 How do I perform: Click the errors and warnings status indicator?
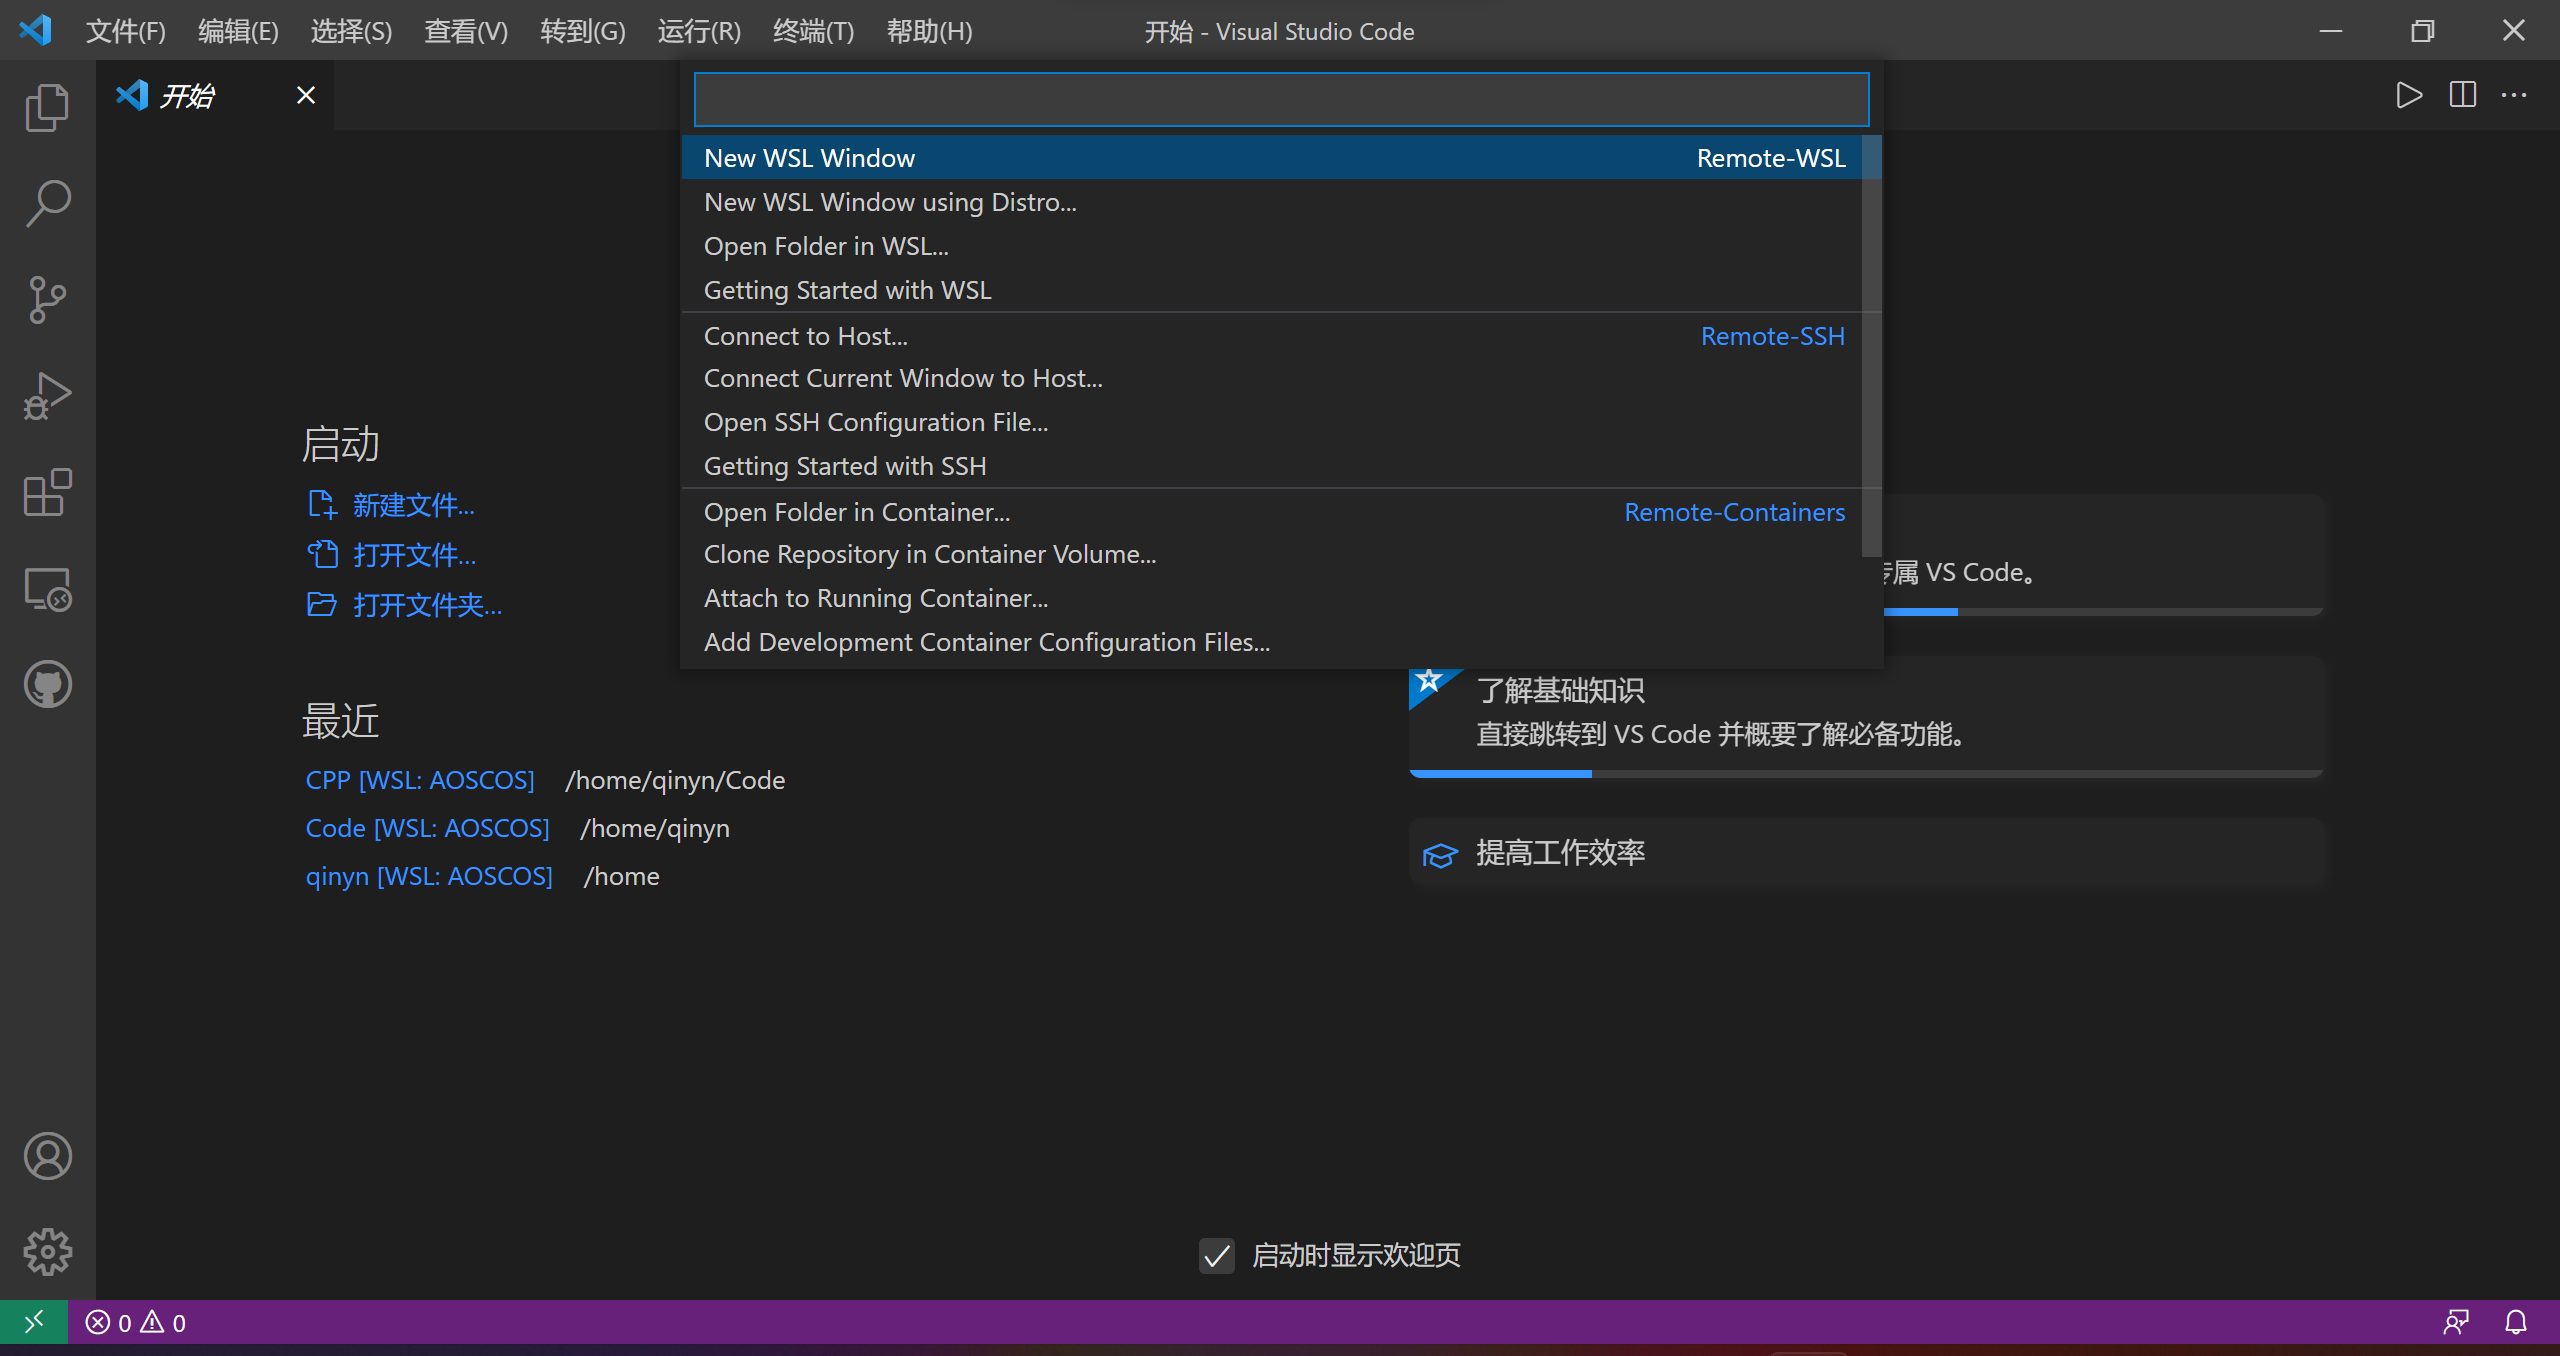click(136, 1321)
